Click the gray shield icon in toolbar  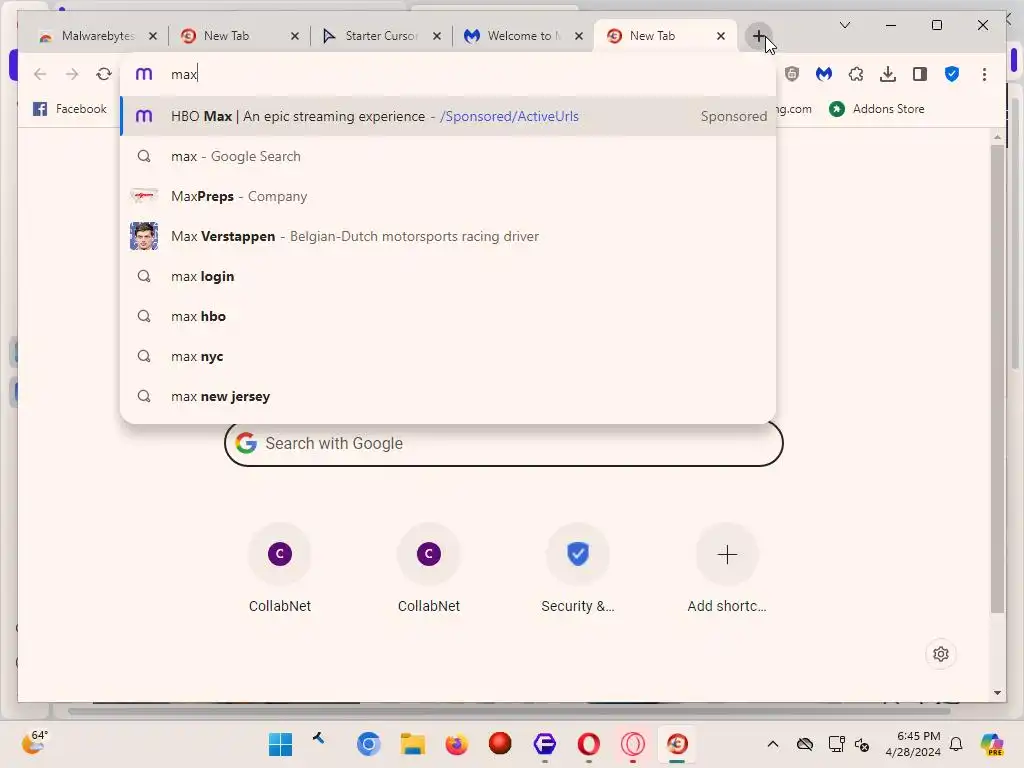tap(792, 74)
